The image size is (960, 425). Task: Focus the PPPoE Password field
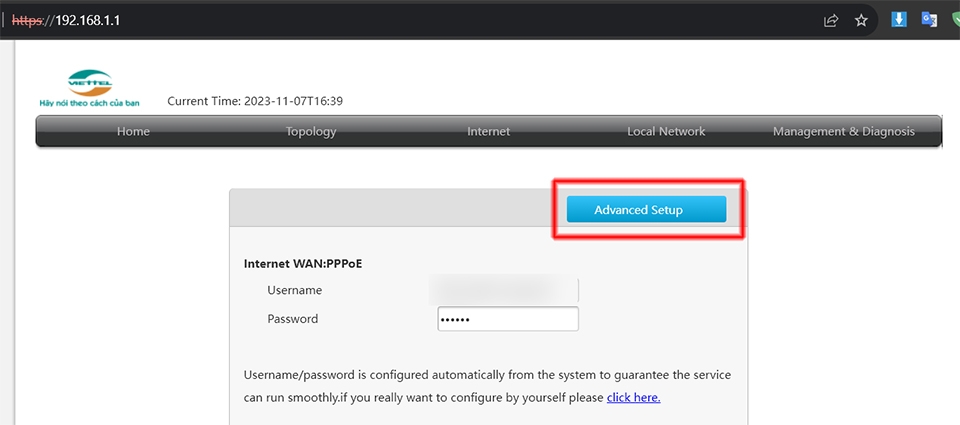[508, 319]
